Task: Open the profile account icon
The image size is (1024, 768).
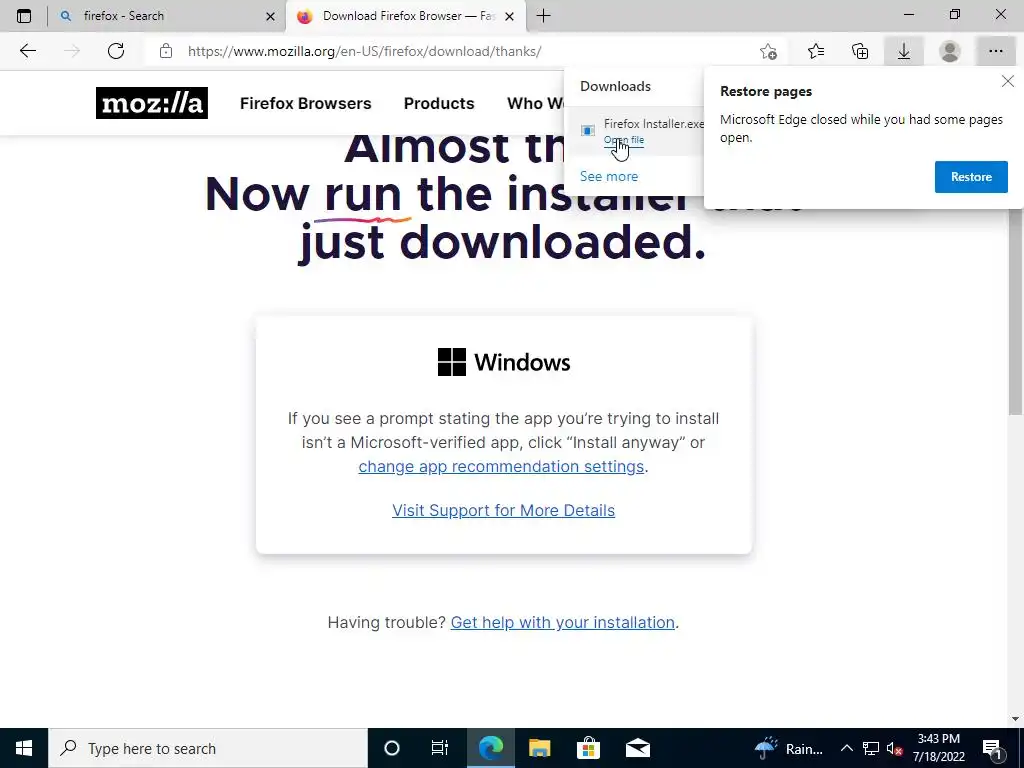Action: [950, 51]
